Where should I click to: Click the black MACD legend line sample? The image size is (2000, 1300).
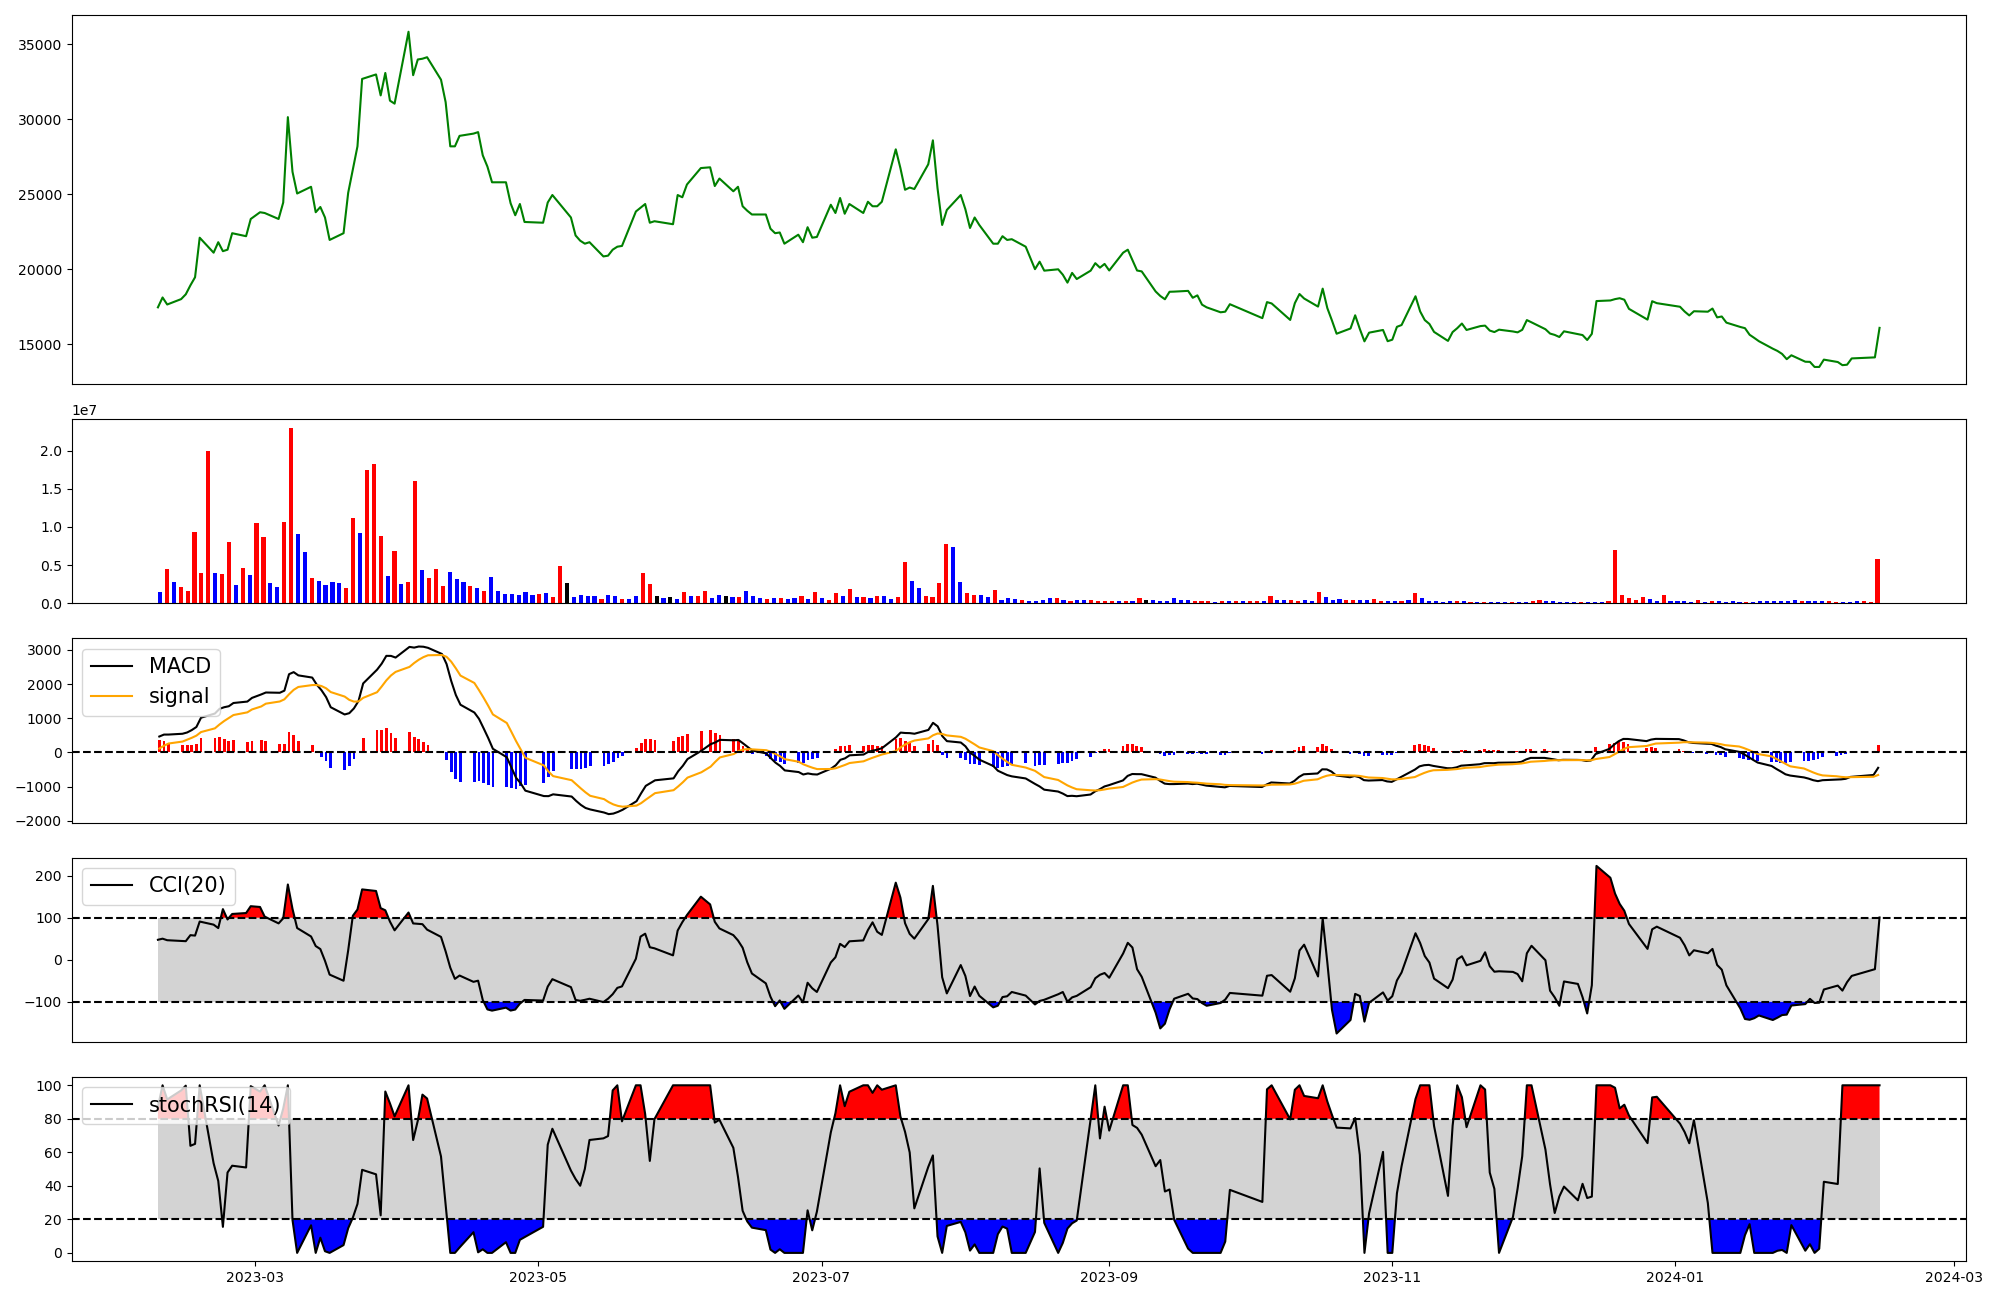coord(111,667)
